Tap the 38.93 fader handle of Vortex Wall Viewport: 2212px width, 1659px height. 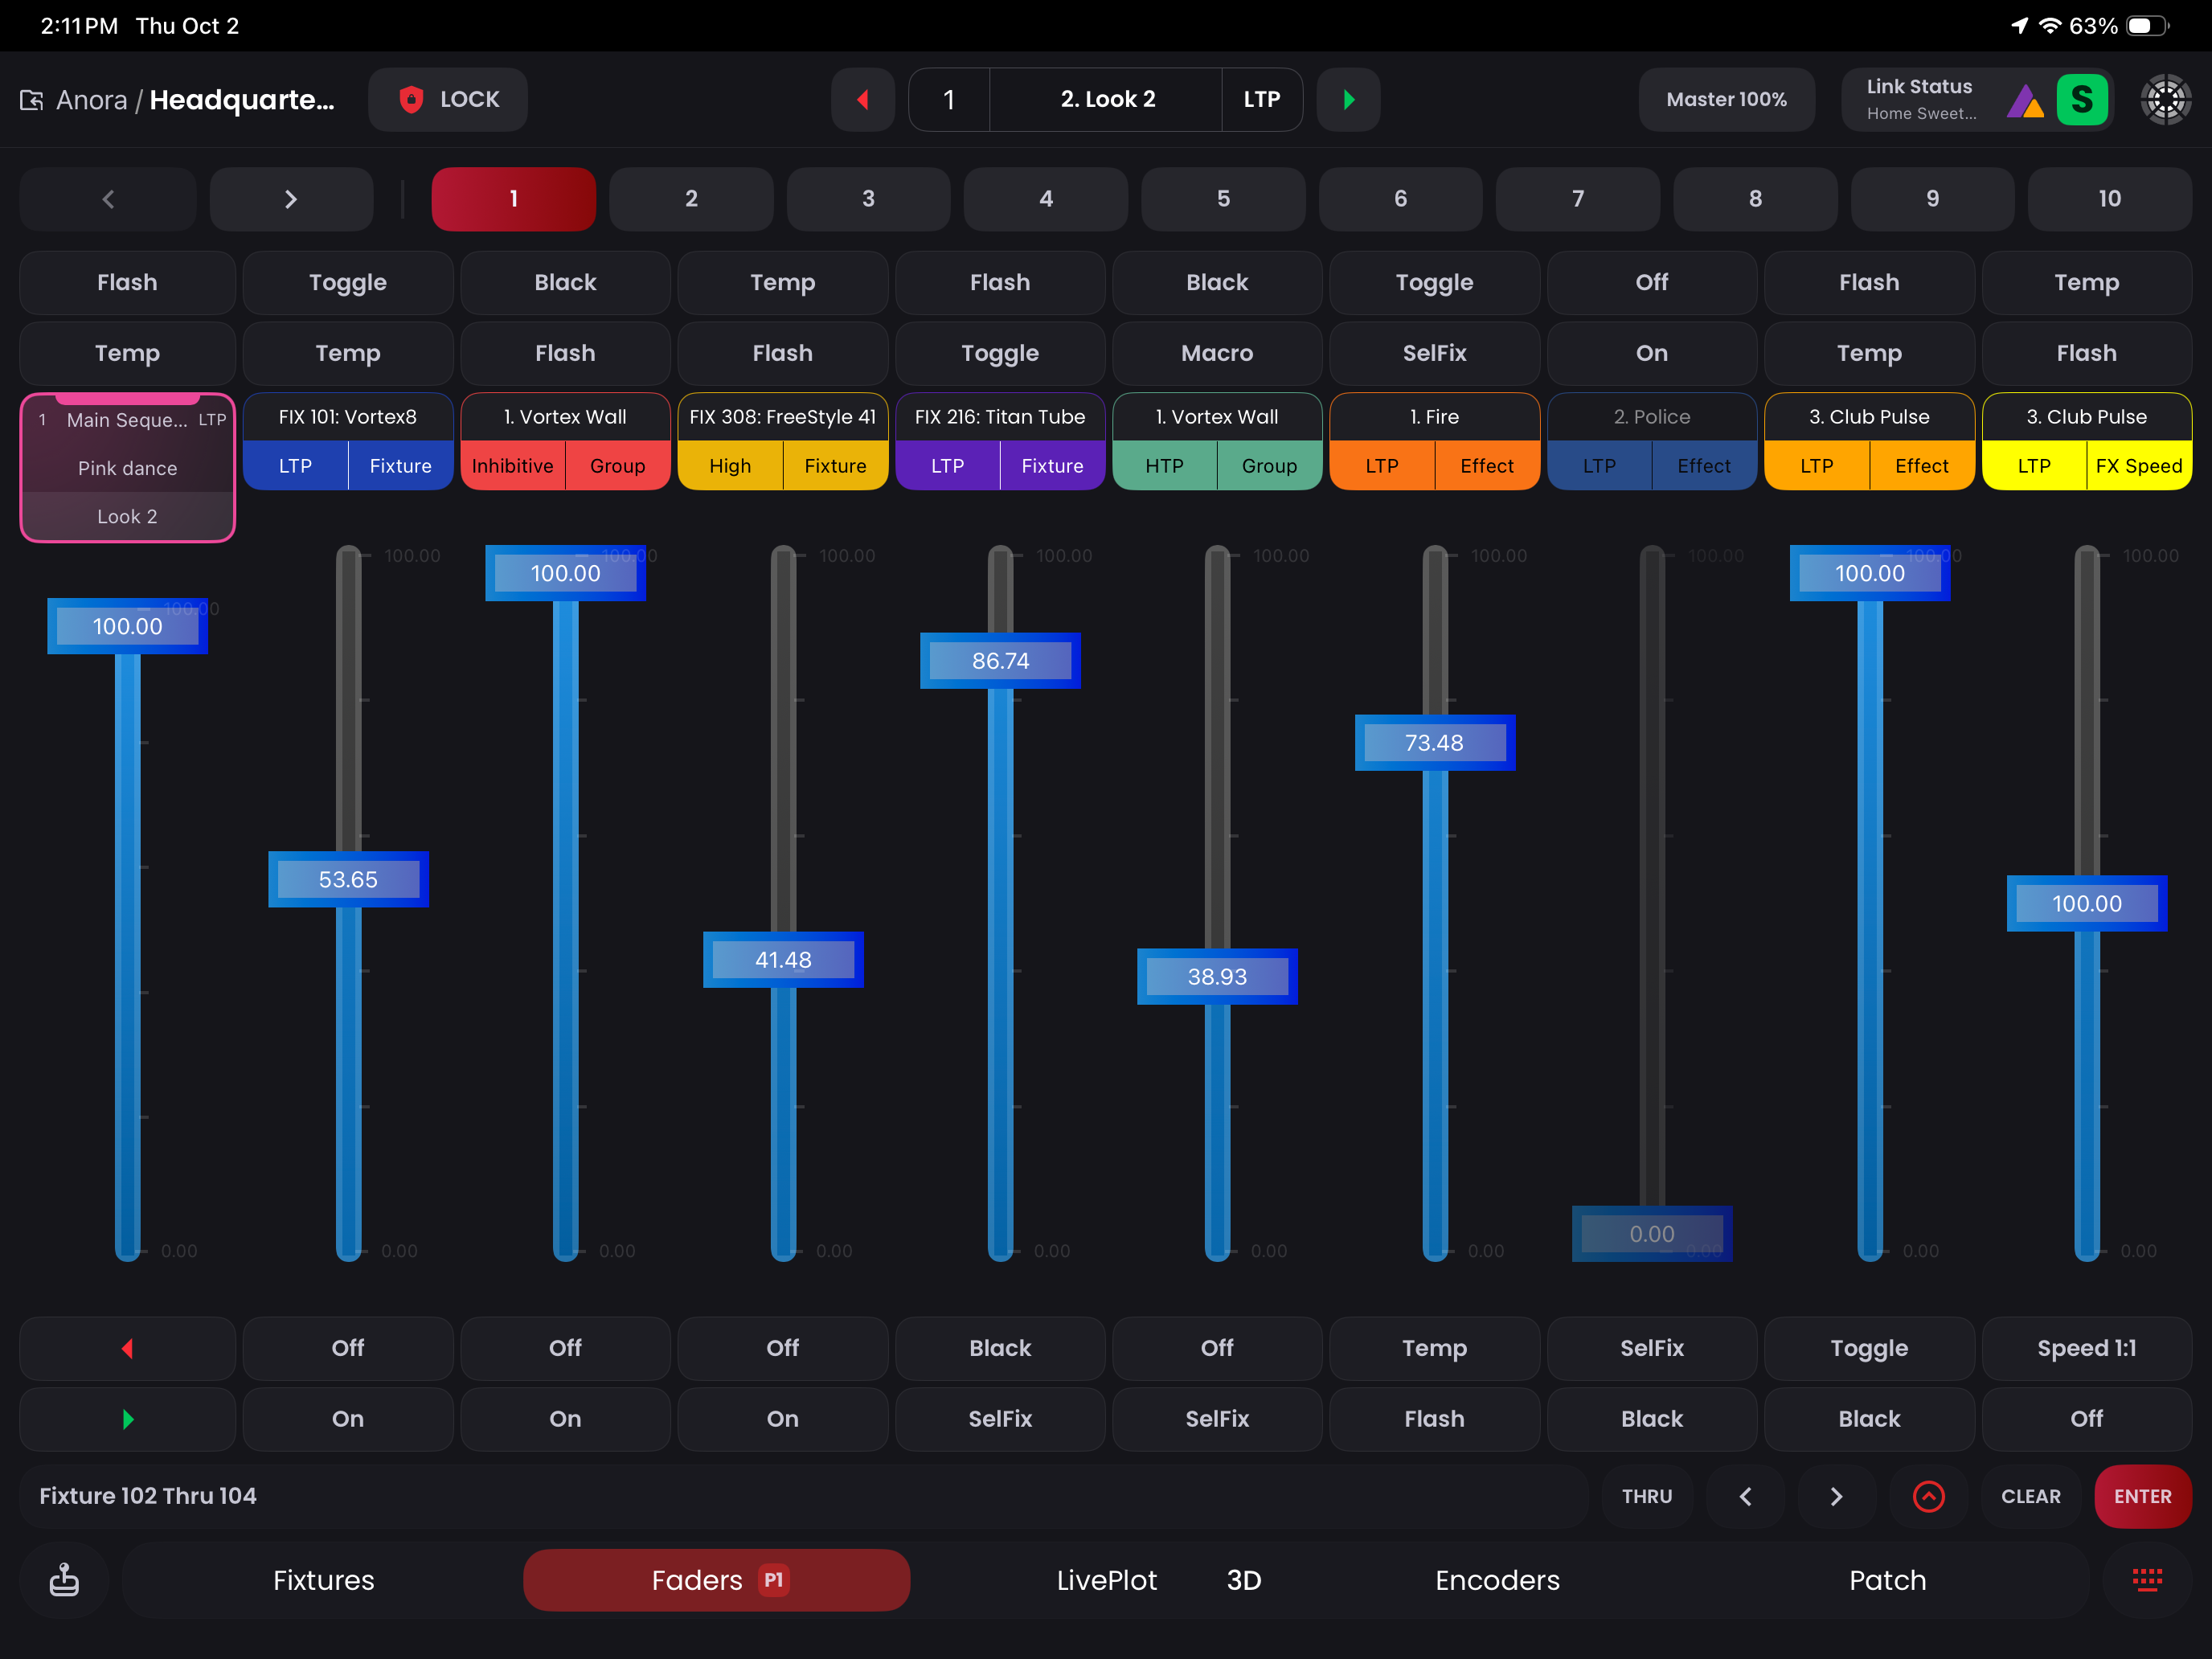pos(1217,977)
